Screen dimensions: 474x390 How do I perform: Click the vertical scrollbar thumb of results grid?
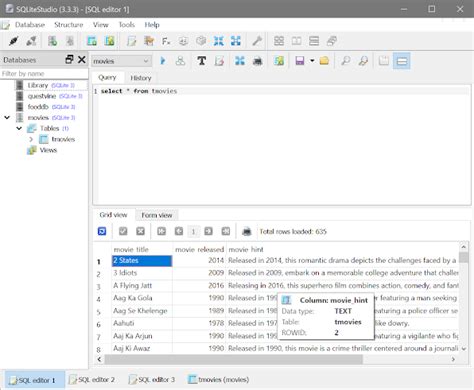point(463,258)
